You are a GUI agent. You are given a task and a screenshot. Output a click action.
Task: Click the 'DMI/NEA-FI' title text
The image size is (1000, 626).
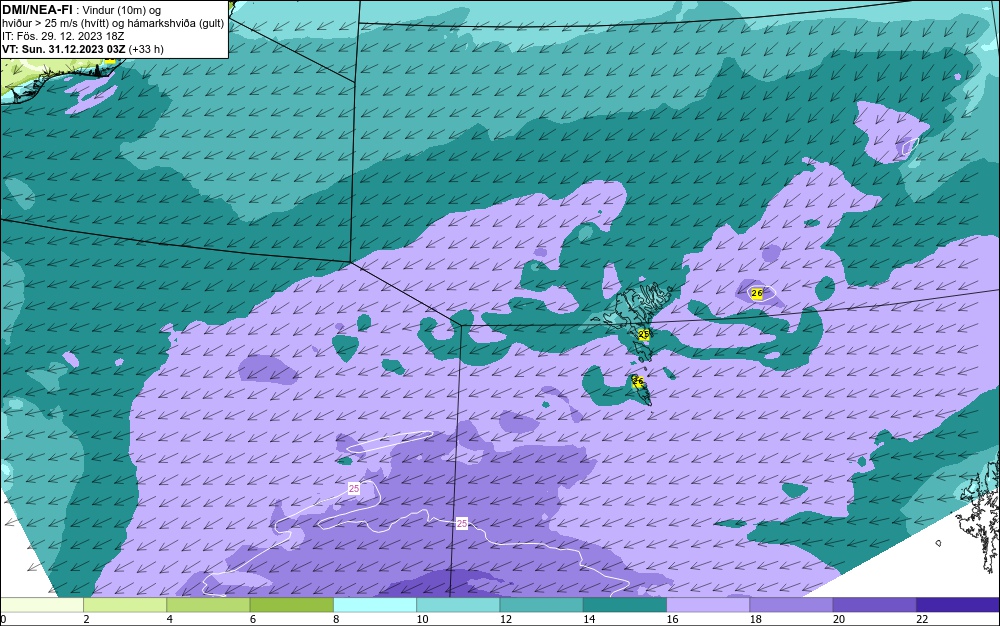pos(37,10)
